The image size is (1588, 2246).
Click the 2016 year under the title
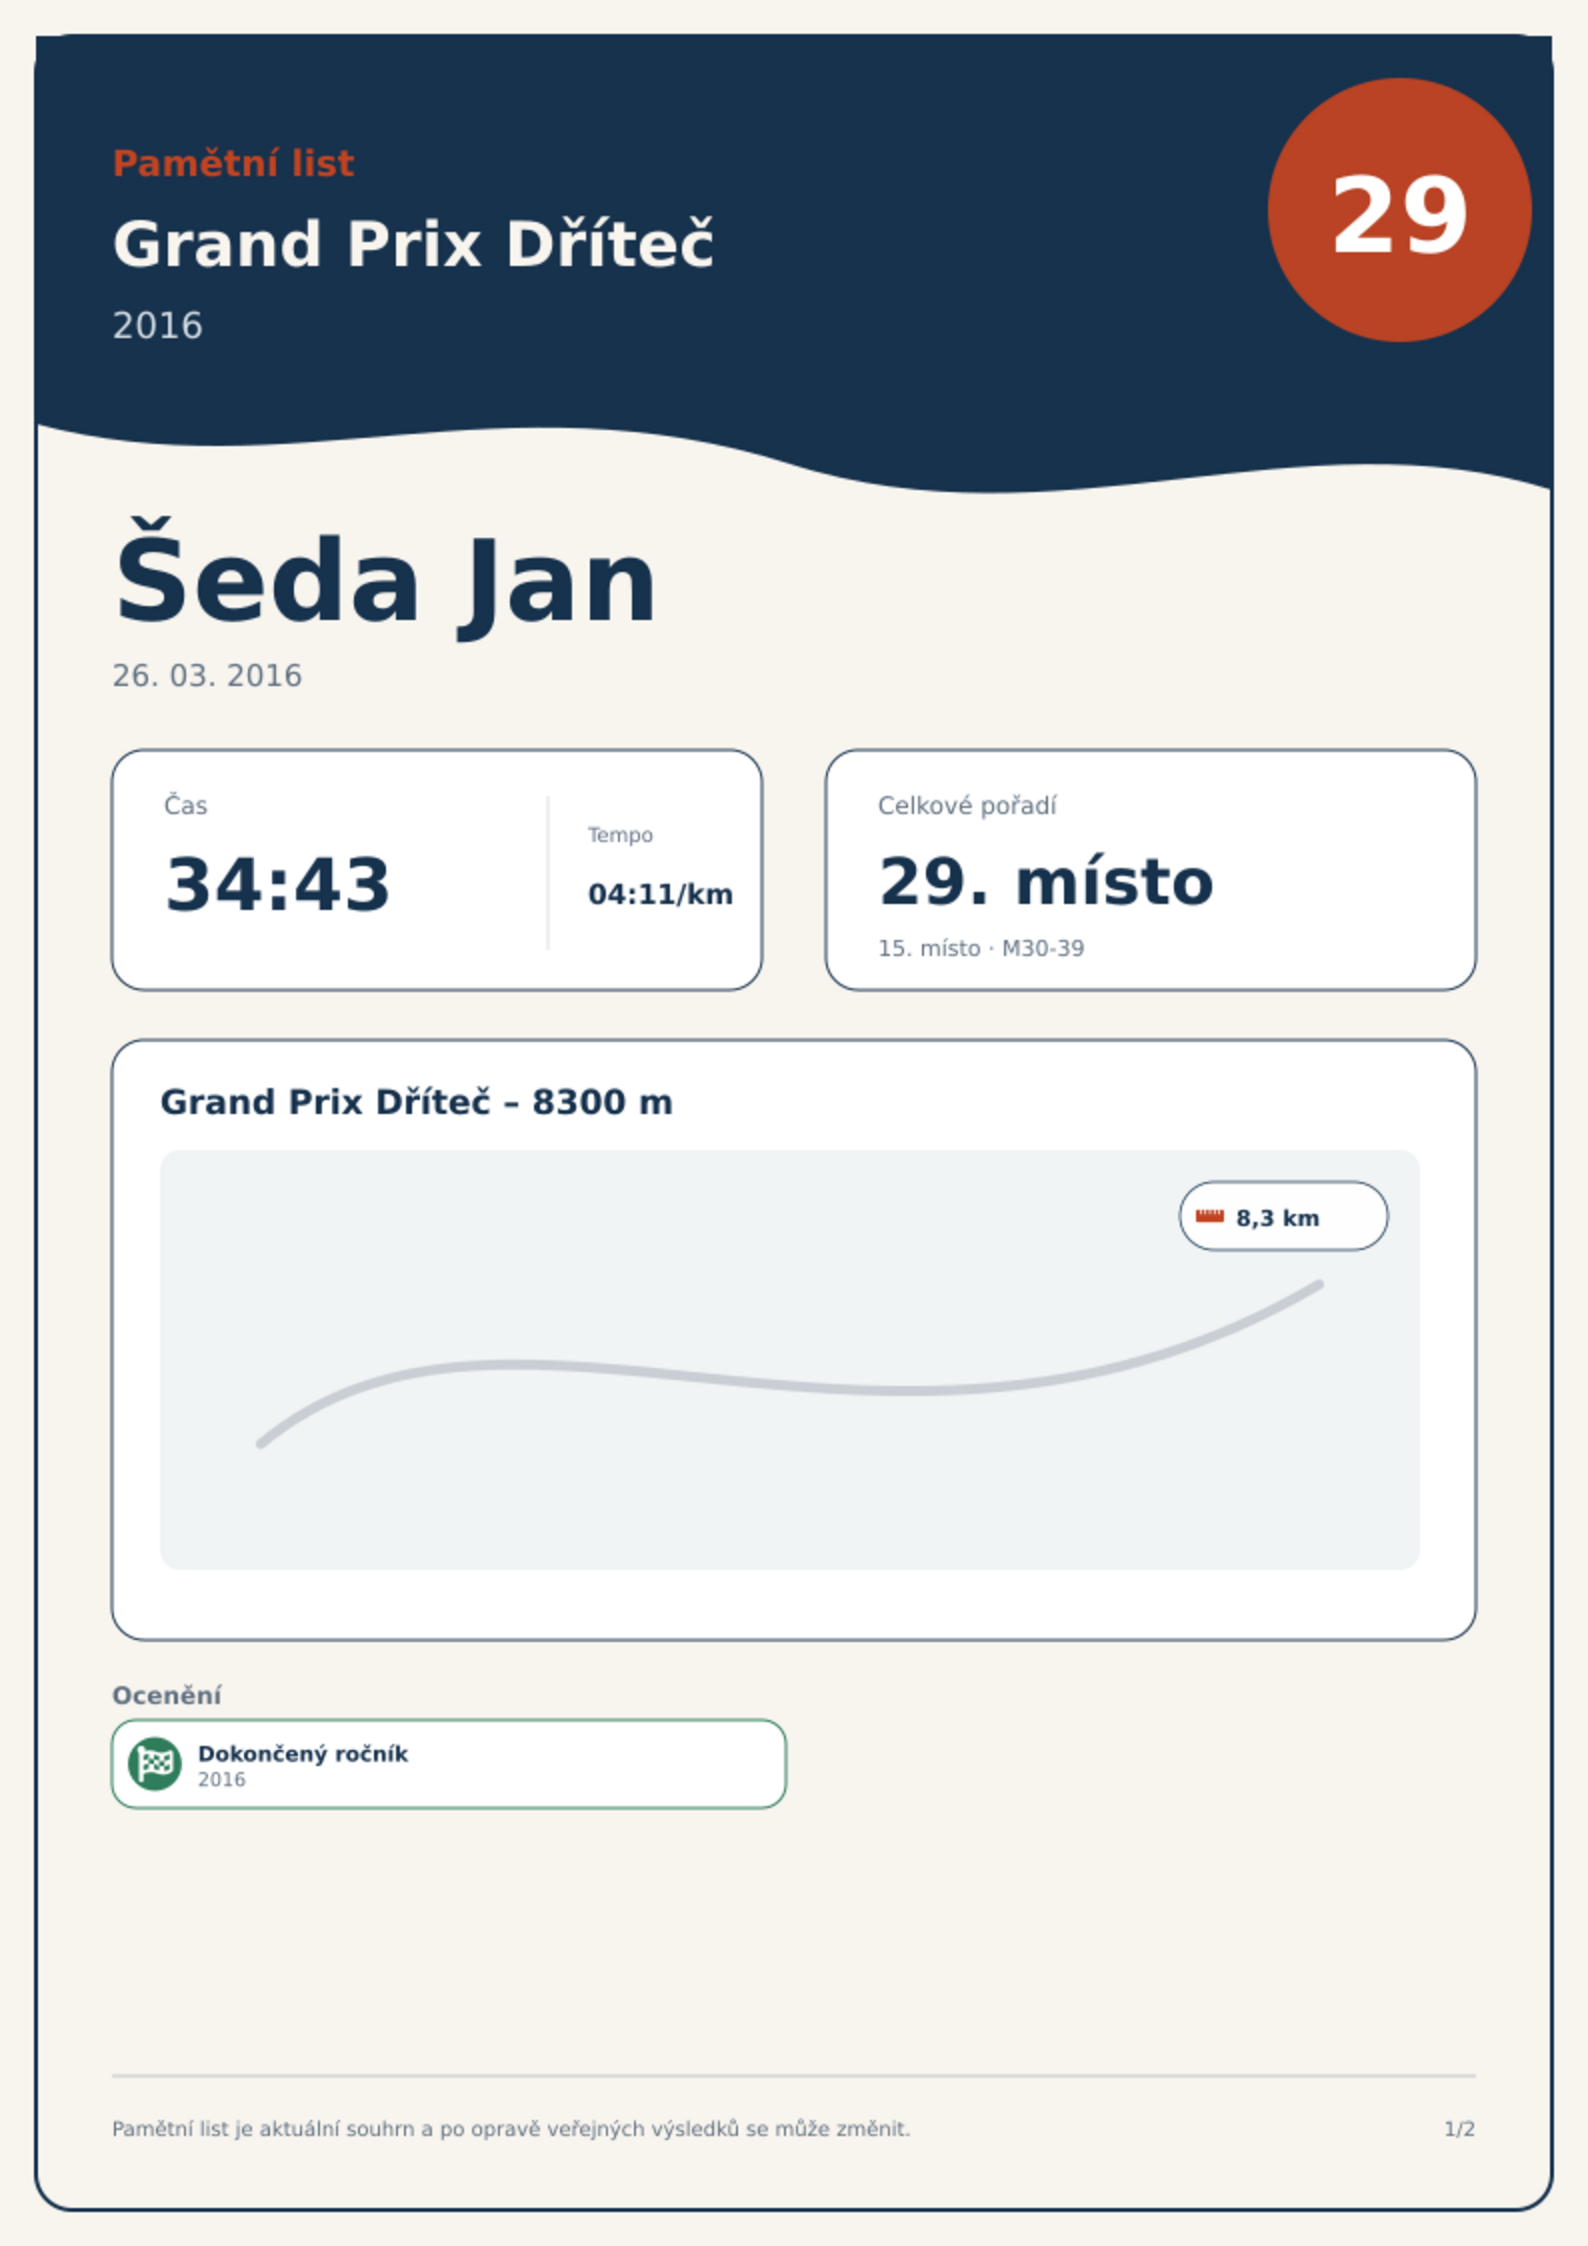pyautogui.click(x=157, y=326)
